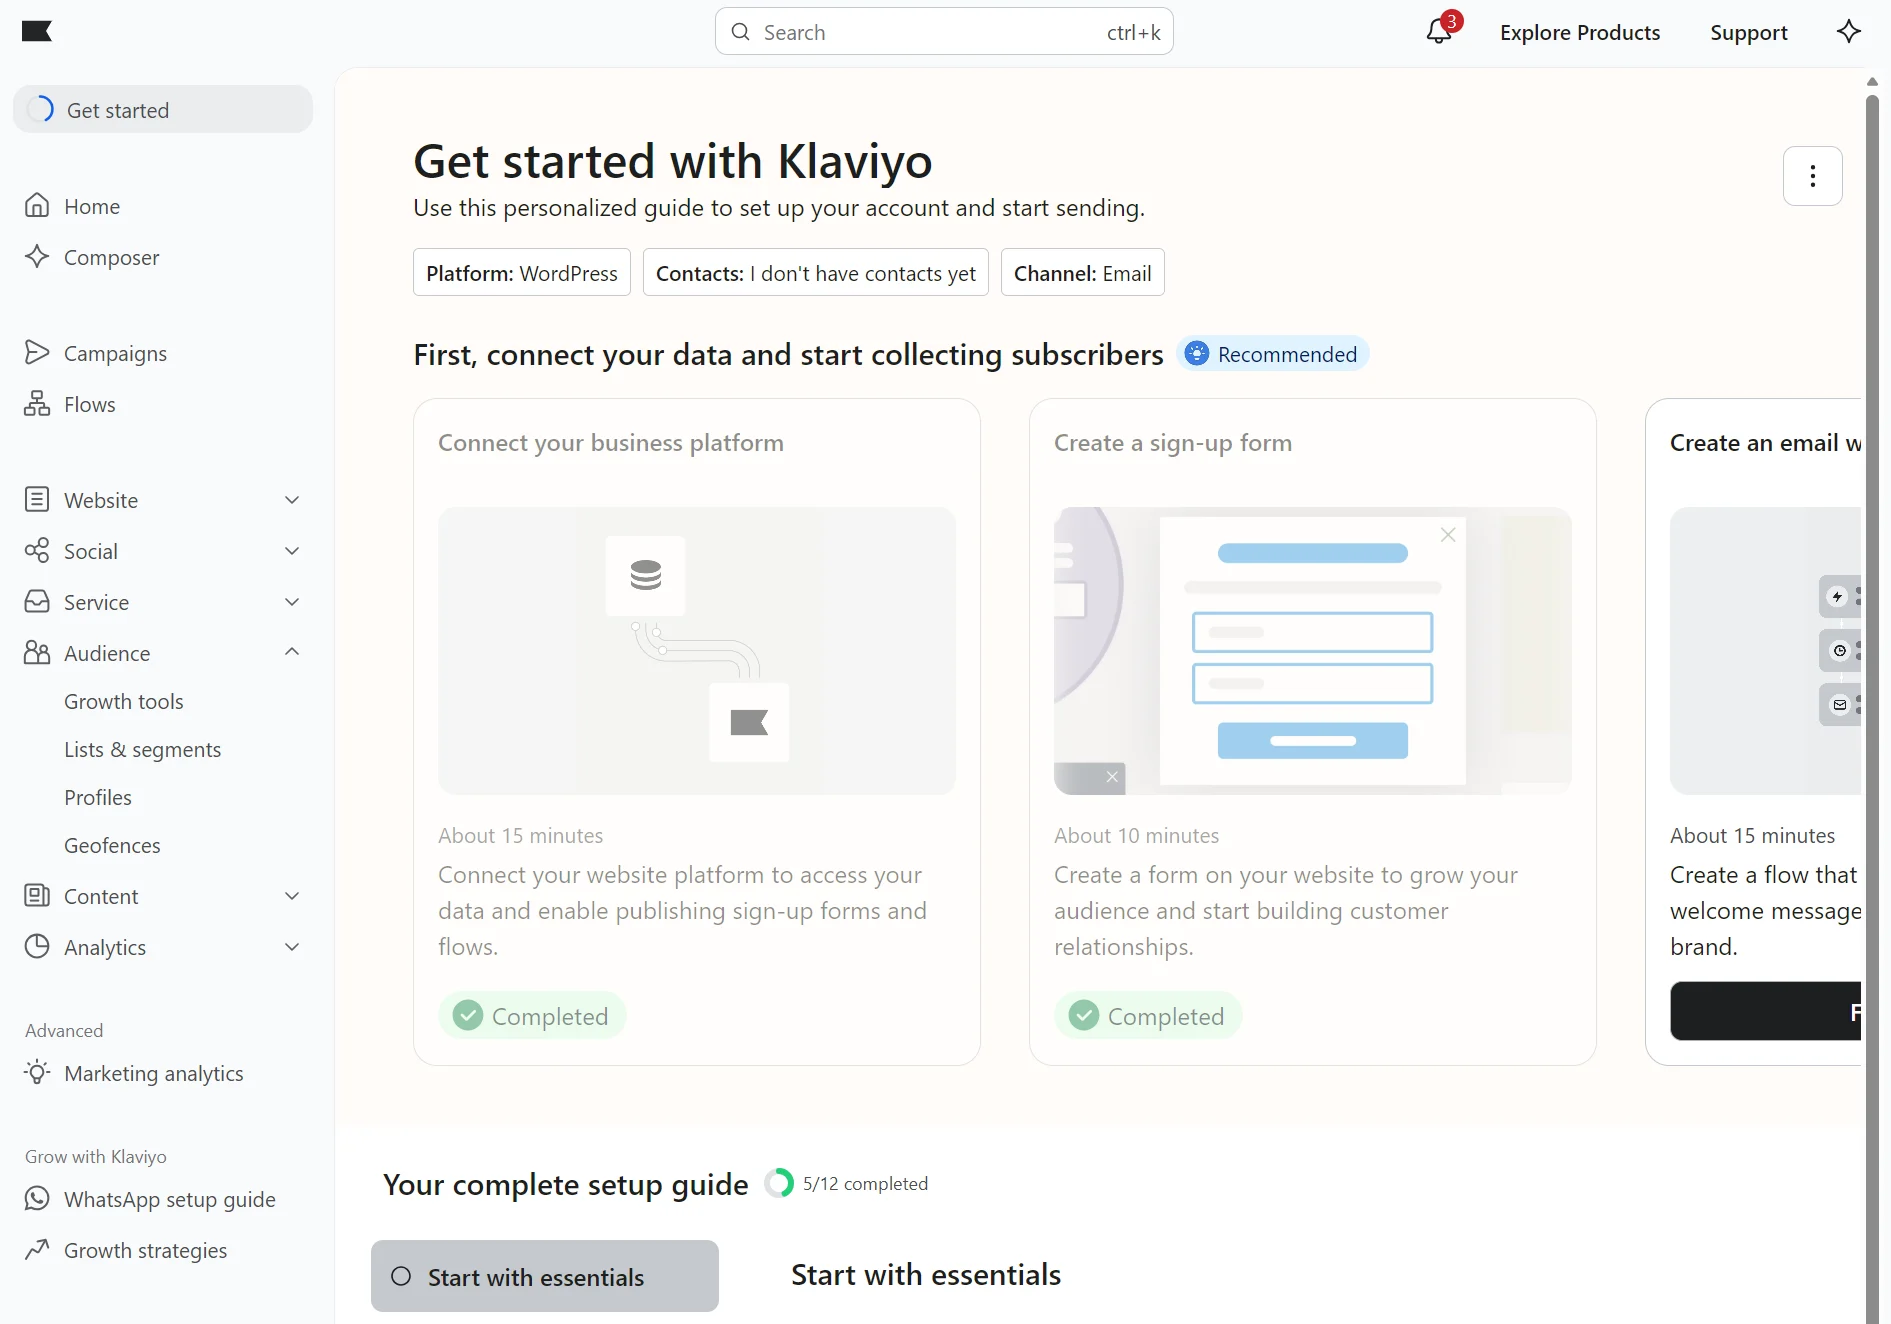Image resolution: width=1891 pixels, height=1324 pixels.
Task: Click the WhatsApp icon in sidebar
Action: [37, 1198]
